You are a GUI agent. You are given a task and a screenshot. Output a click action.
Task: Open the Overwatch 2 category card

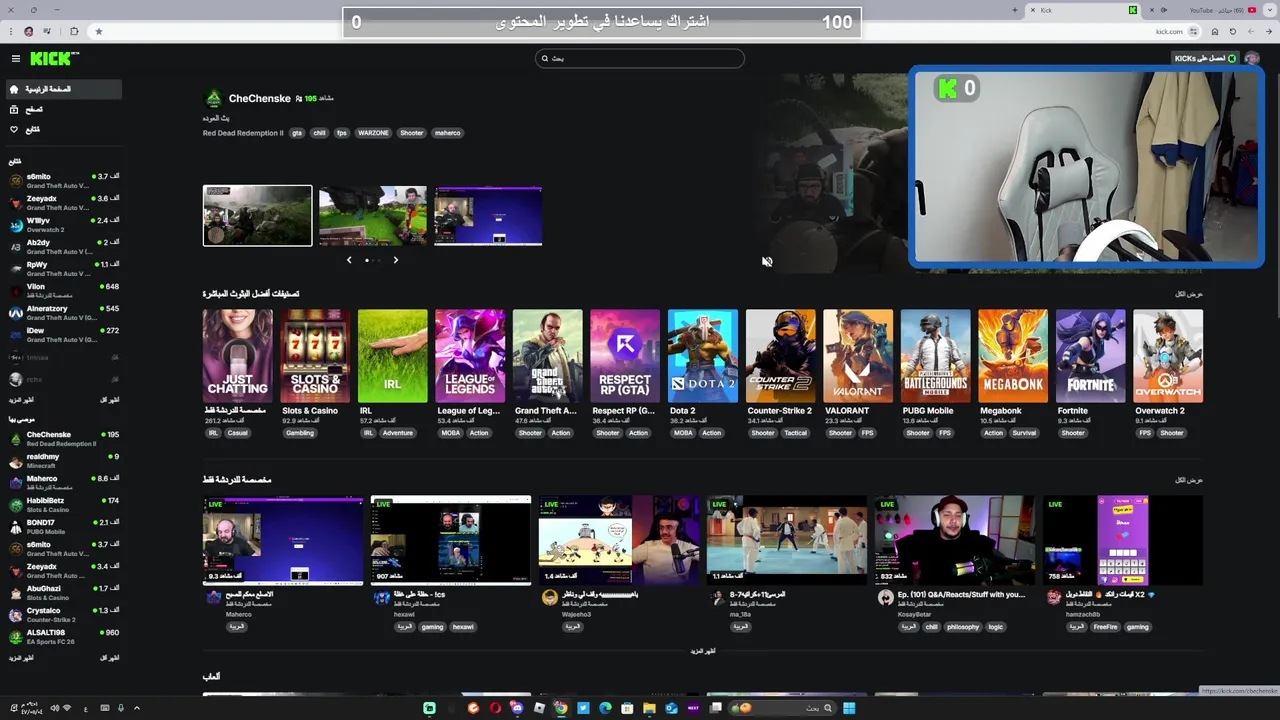[1168, 356]
